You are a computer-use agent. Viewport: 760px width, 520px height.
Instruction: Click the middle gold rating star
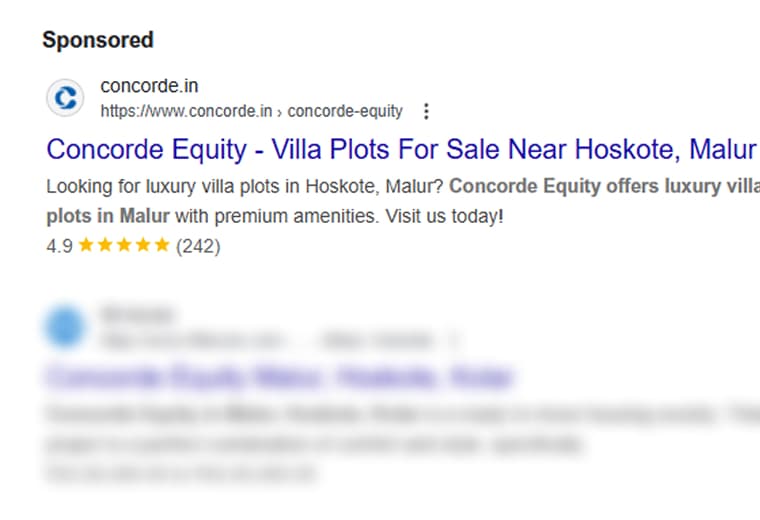[124, 245]
